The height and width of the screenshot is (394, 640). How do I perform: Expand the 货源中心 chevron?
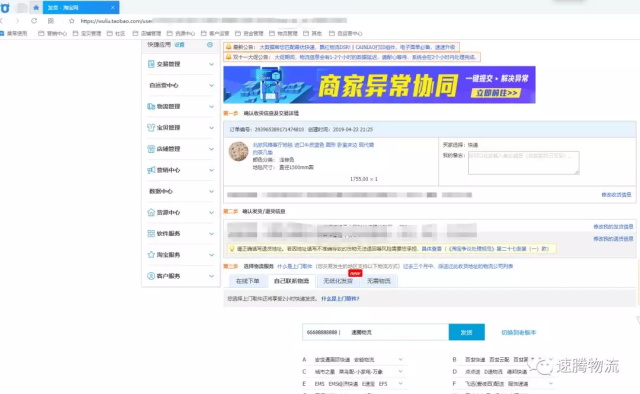211,212
